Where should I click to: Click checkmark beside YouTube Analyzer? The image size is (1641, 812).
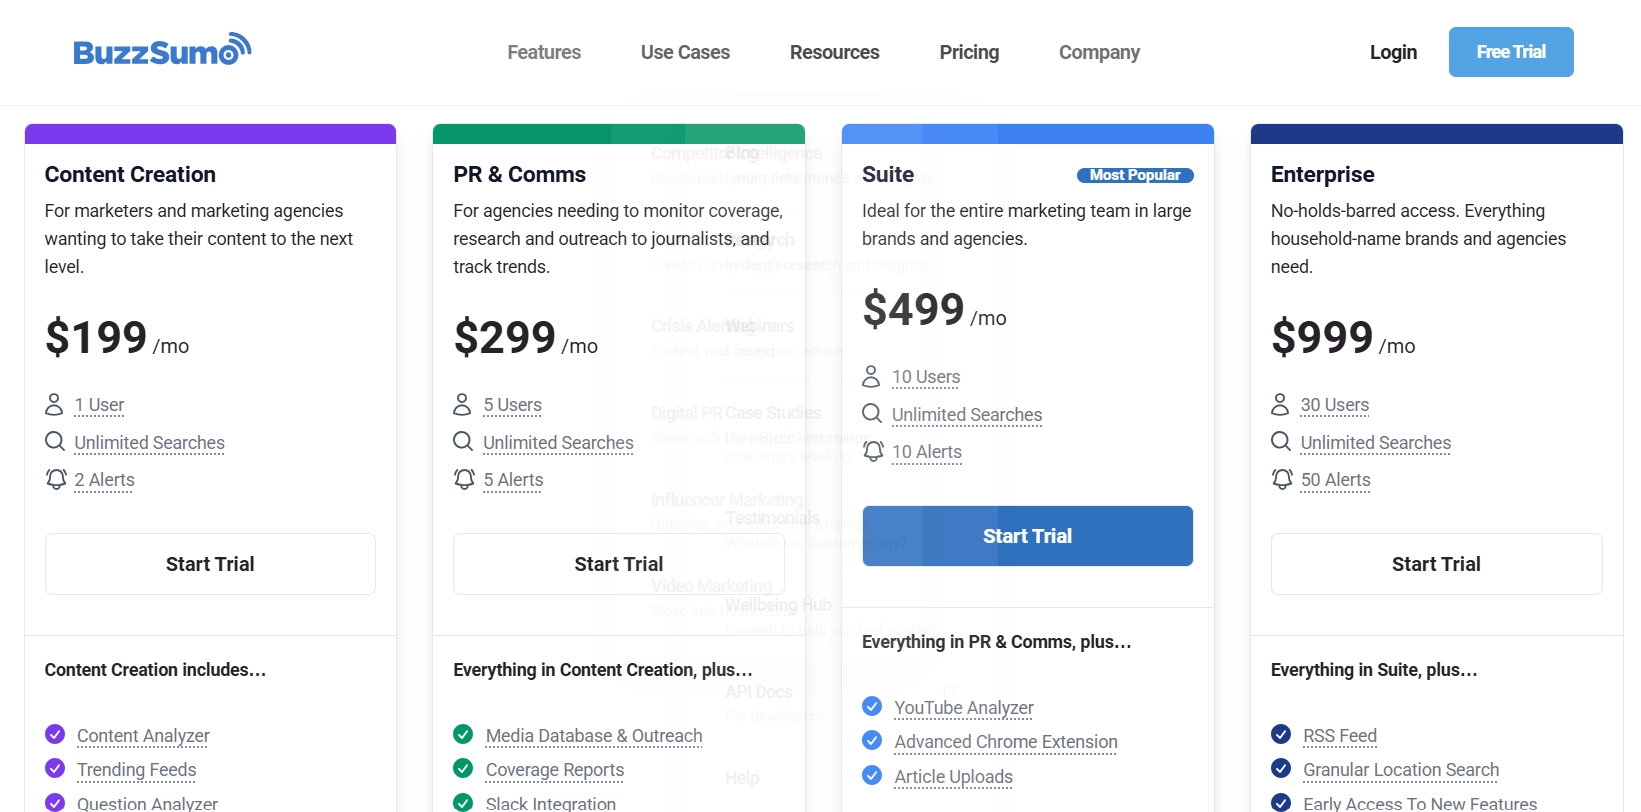(x=872, y=706)
